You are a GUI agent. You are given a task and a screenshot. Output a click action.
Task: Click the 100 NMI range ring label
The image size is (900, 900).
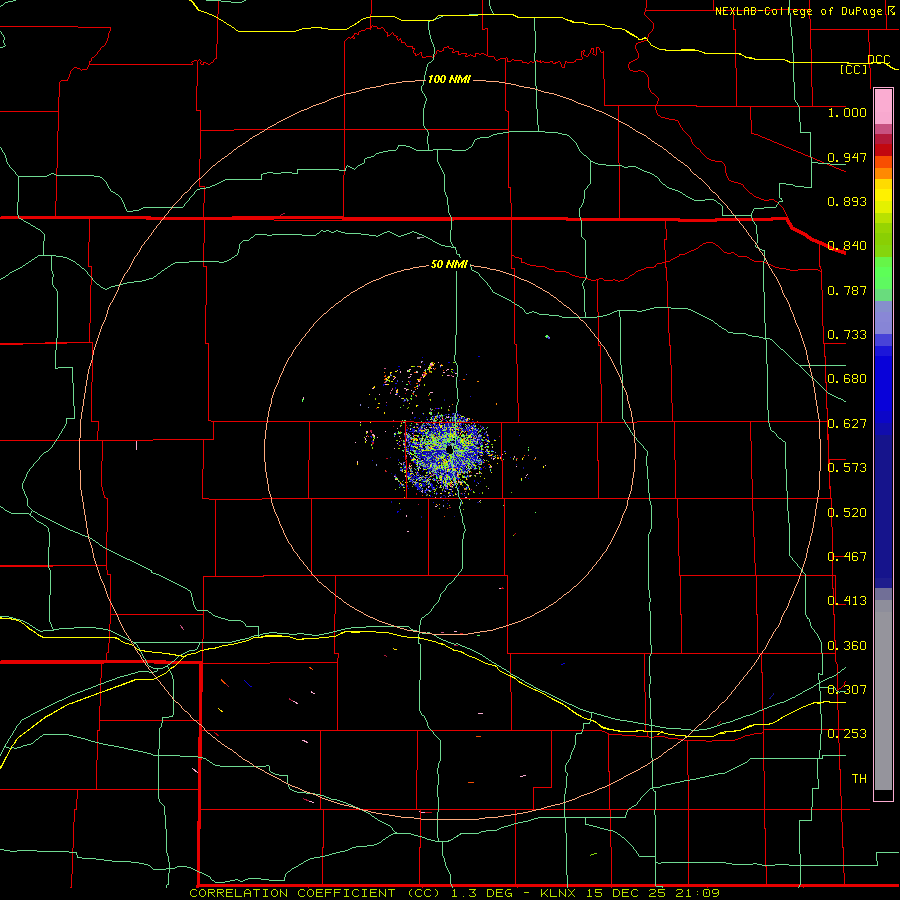tap(449, 79)
